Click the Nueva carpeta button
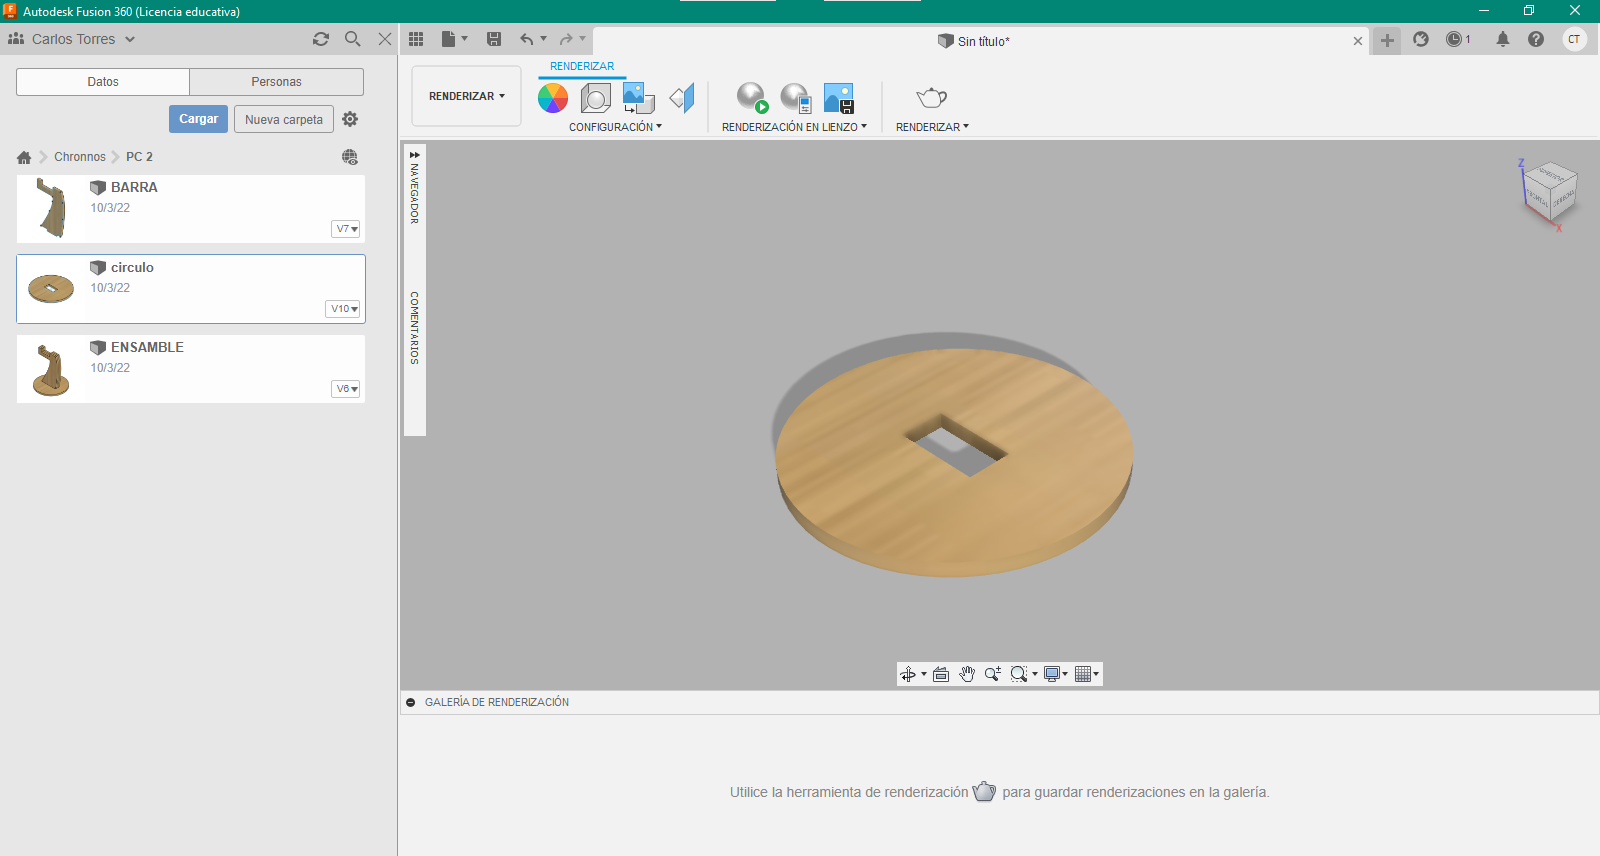Screen dimensions: 1600x856 pos(284,120)
